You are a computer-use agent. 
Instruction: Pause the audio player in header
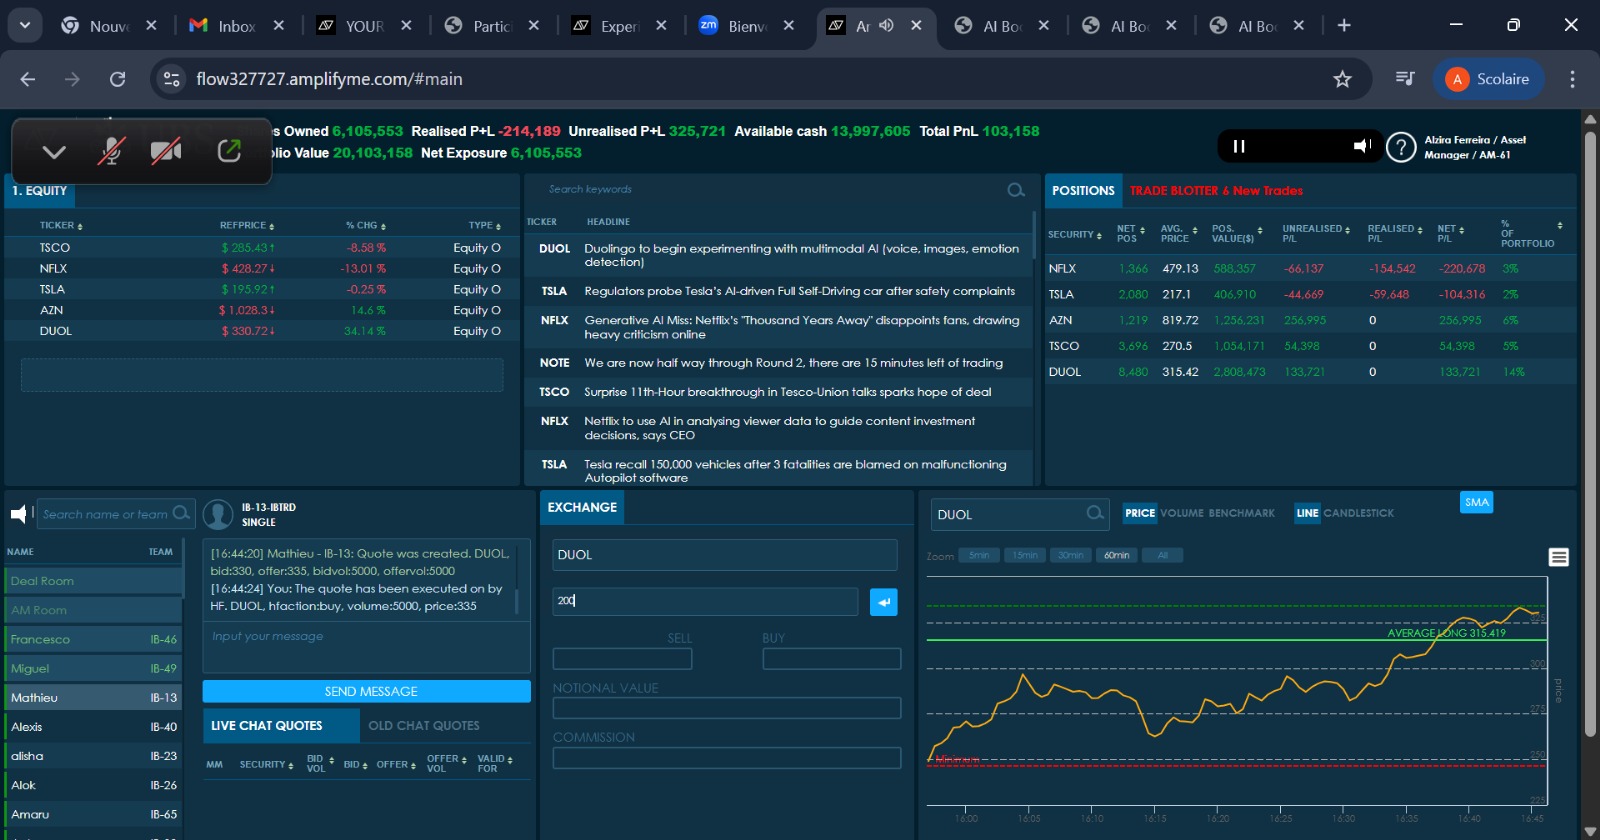[x=1239, y=146]
